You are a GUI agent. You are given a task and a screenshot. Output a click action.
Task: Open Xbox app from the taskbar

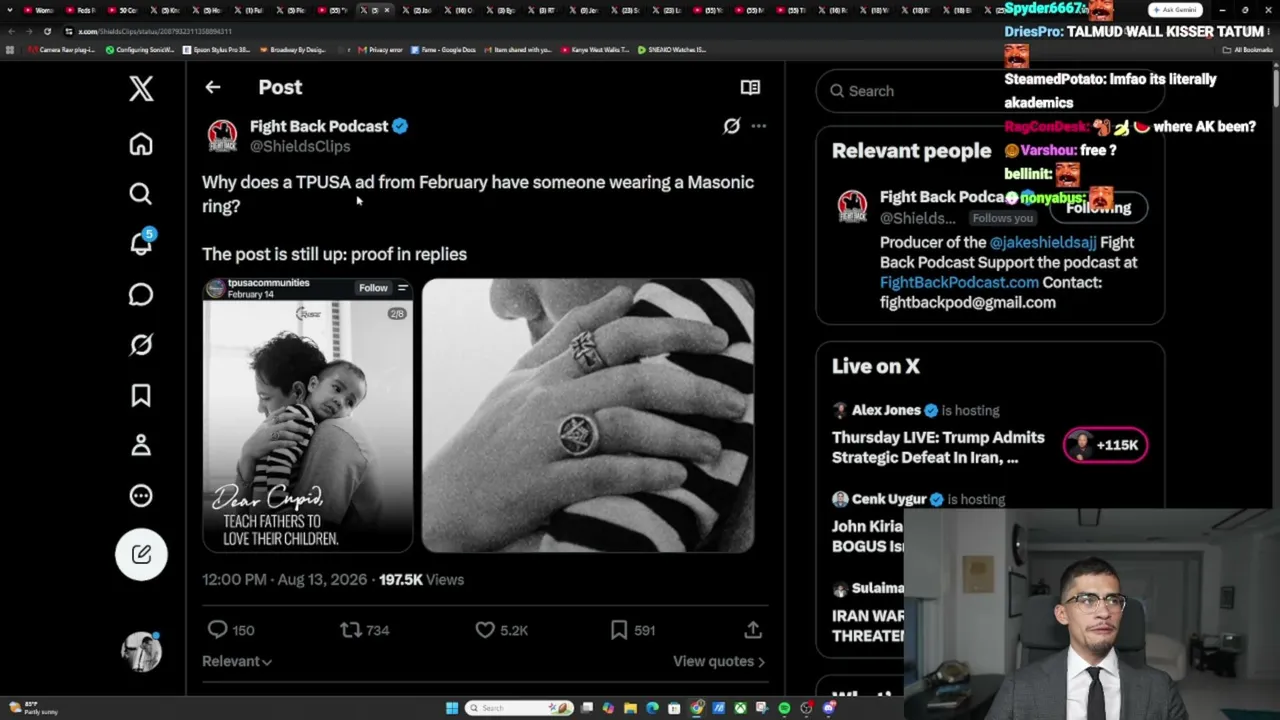point(740,708)
